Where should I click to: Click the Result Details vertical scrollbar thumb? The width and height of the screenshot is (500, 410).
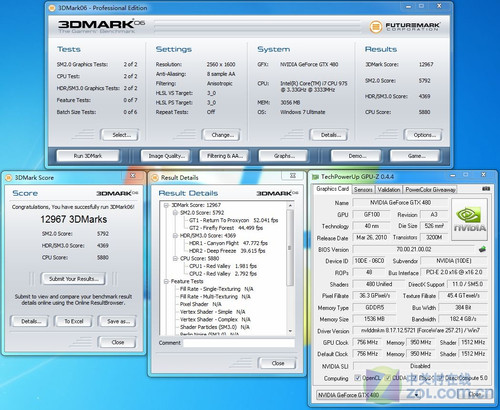(290, 247)
